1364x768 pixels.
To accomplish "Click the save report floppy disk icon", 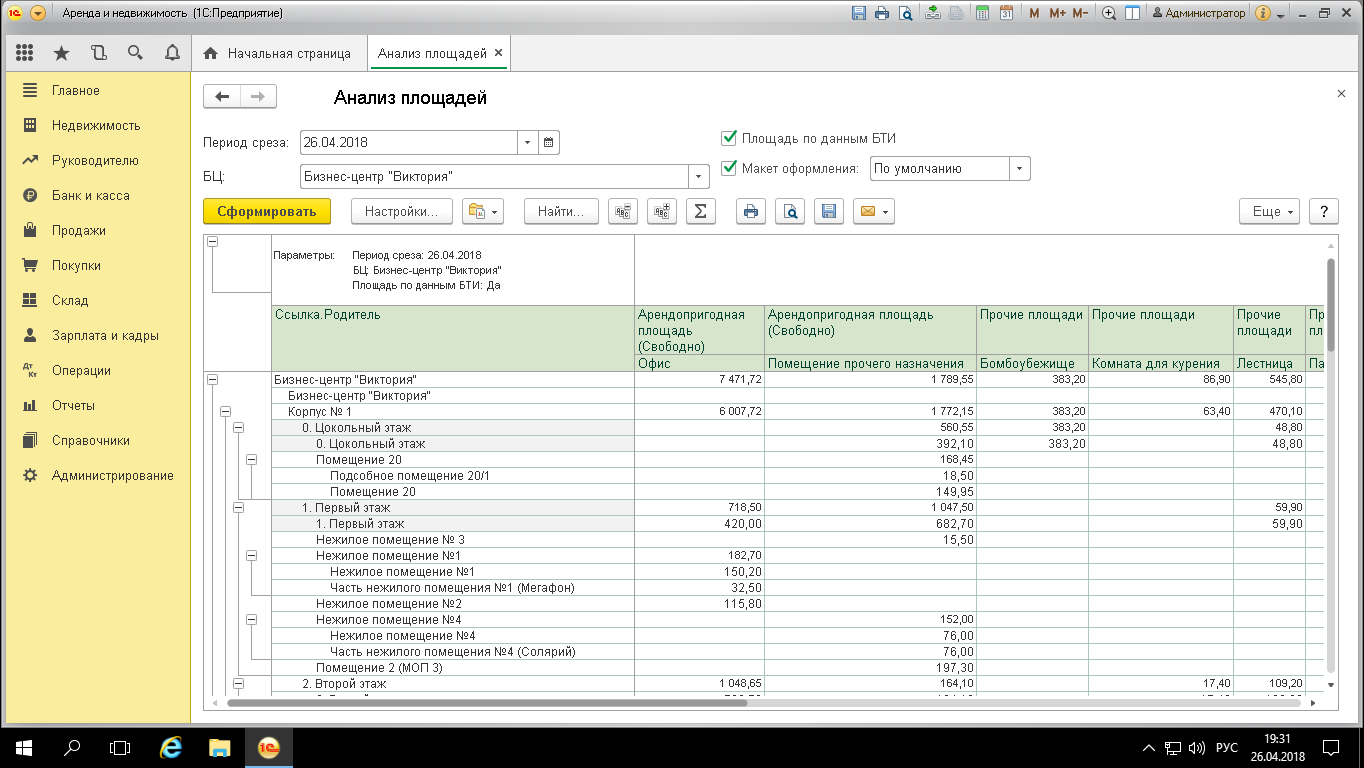I will coord(828,211).
